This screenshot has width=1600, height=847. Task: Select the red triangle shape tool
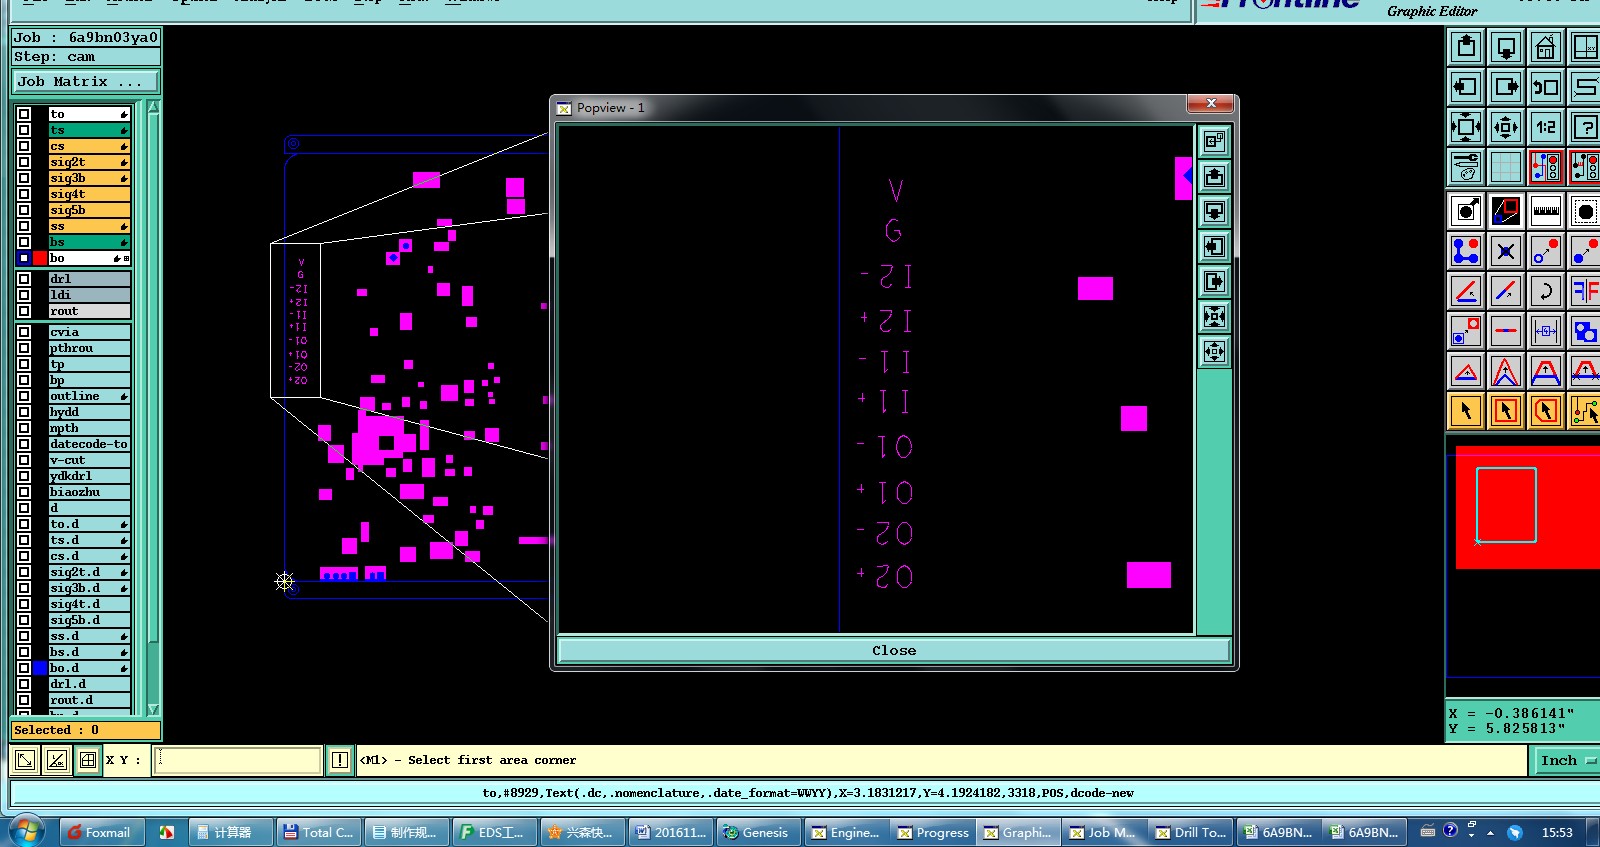[x=1466, y=373]
